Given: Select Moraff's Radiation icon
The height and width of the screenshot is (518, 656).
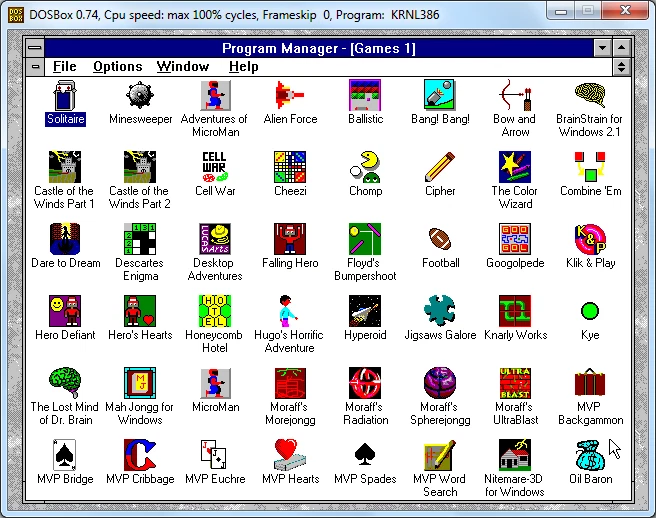Looking at the screenshot, I should (x=365, y=383).
